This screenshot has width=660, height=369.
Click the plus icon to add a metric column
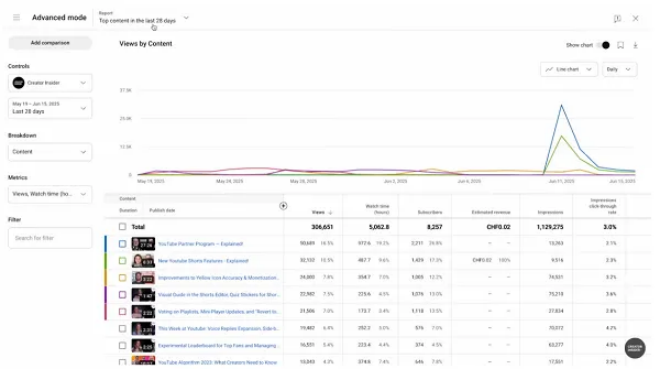[283, 206]
